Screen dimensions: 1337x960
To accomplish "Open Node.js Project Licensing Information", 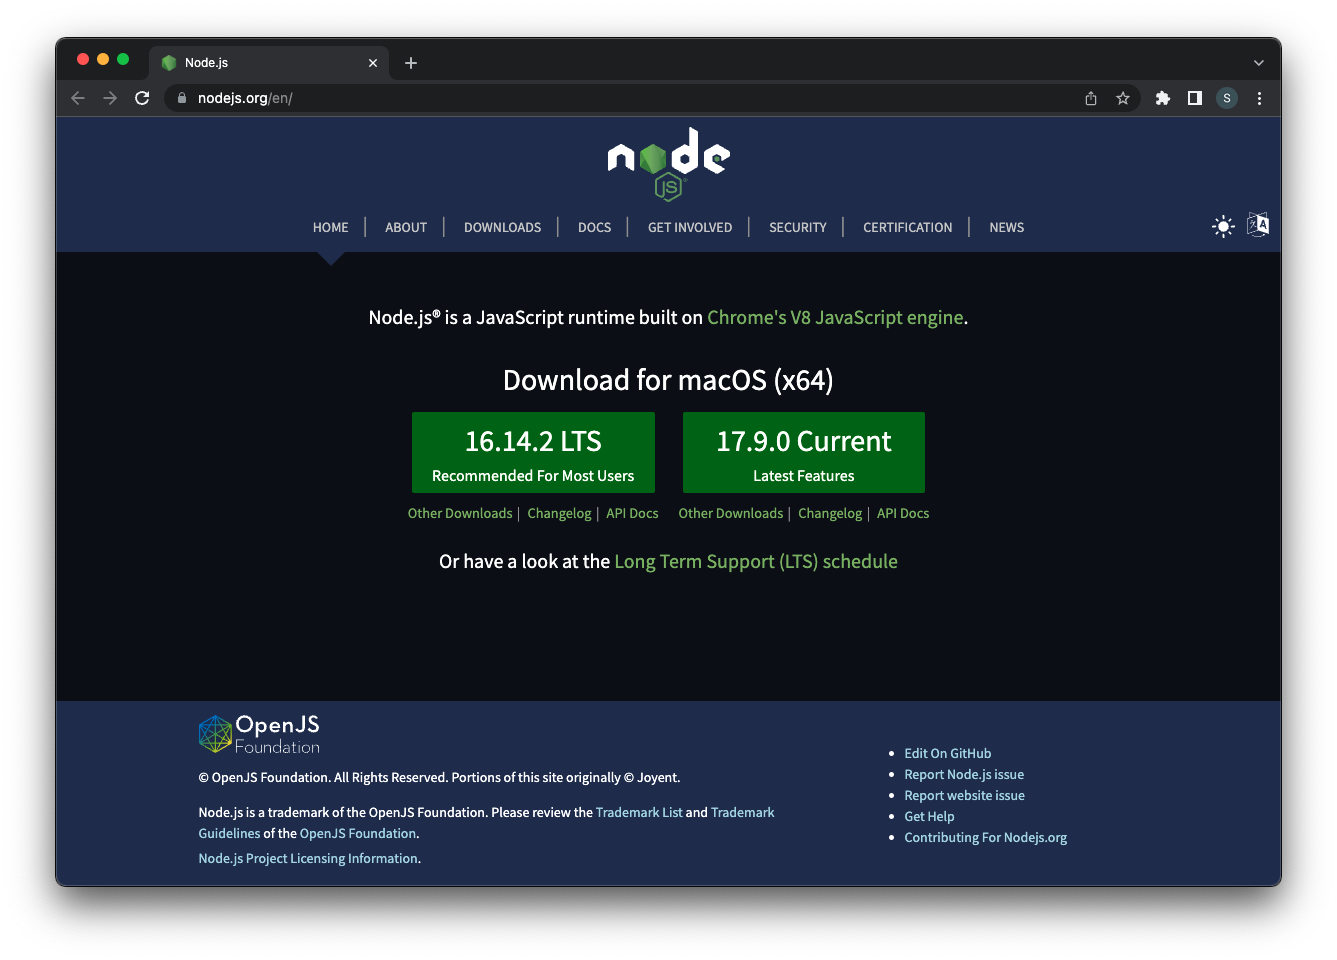I will click(308, 858).
